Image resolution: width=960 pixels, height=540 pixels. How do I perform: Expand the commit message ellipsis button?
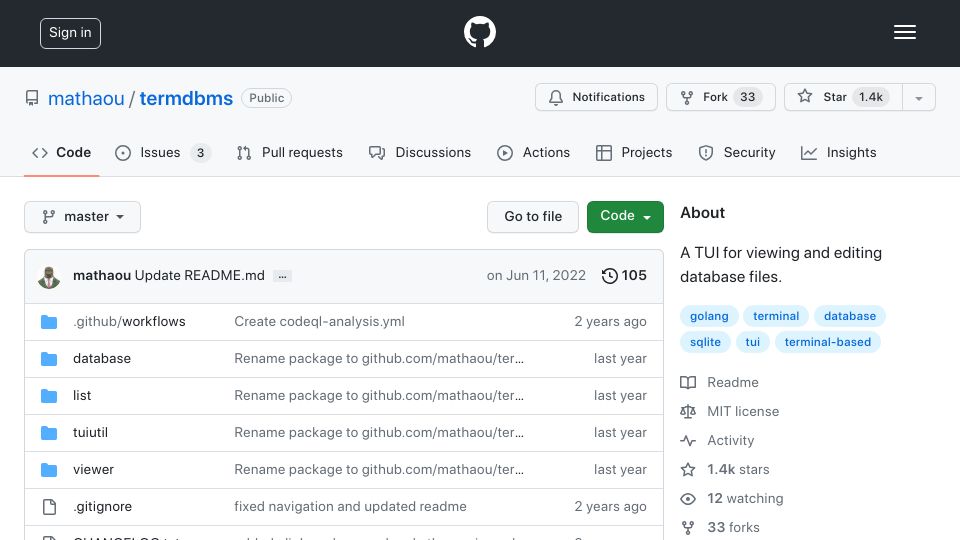pyautogui.click(x=282, y=276)
